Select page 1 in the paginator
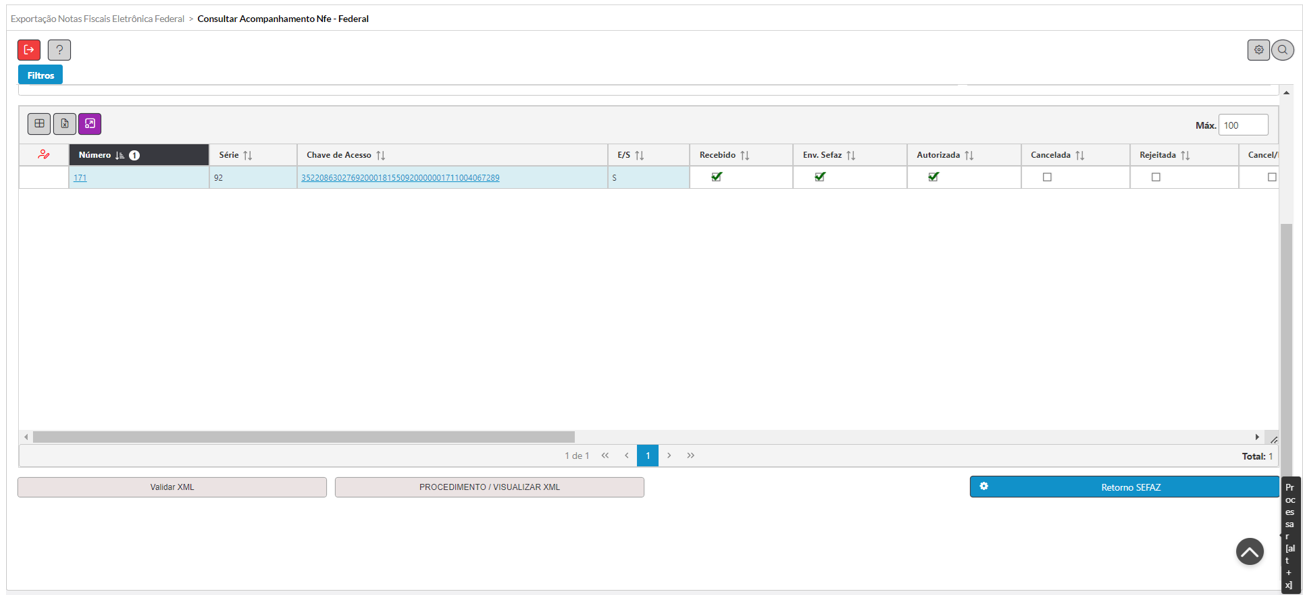Viewport: 1303px width, 595px height. [647, 456]
